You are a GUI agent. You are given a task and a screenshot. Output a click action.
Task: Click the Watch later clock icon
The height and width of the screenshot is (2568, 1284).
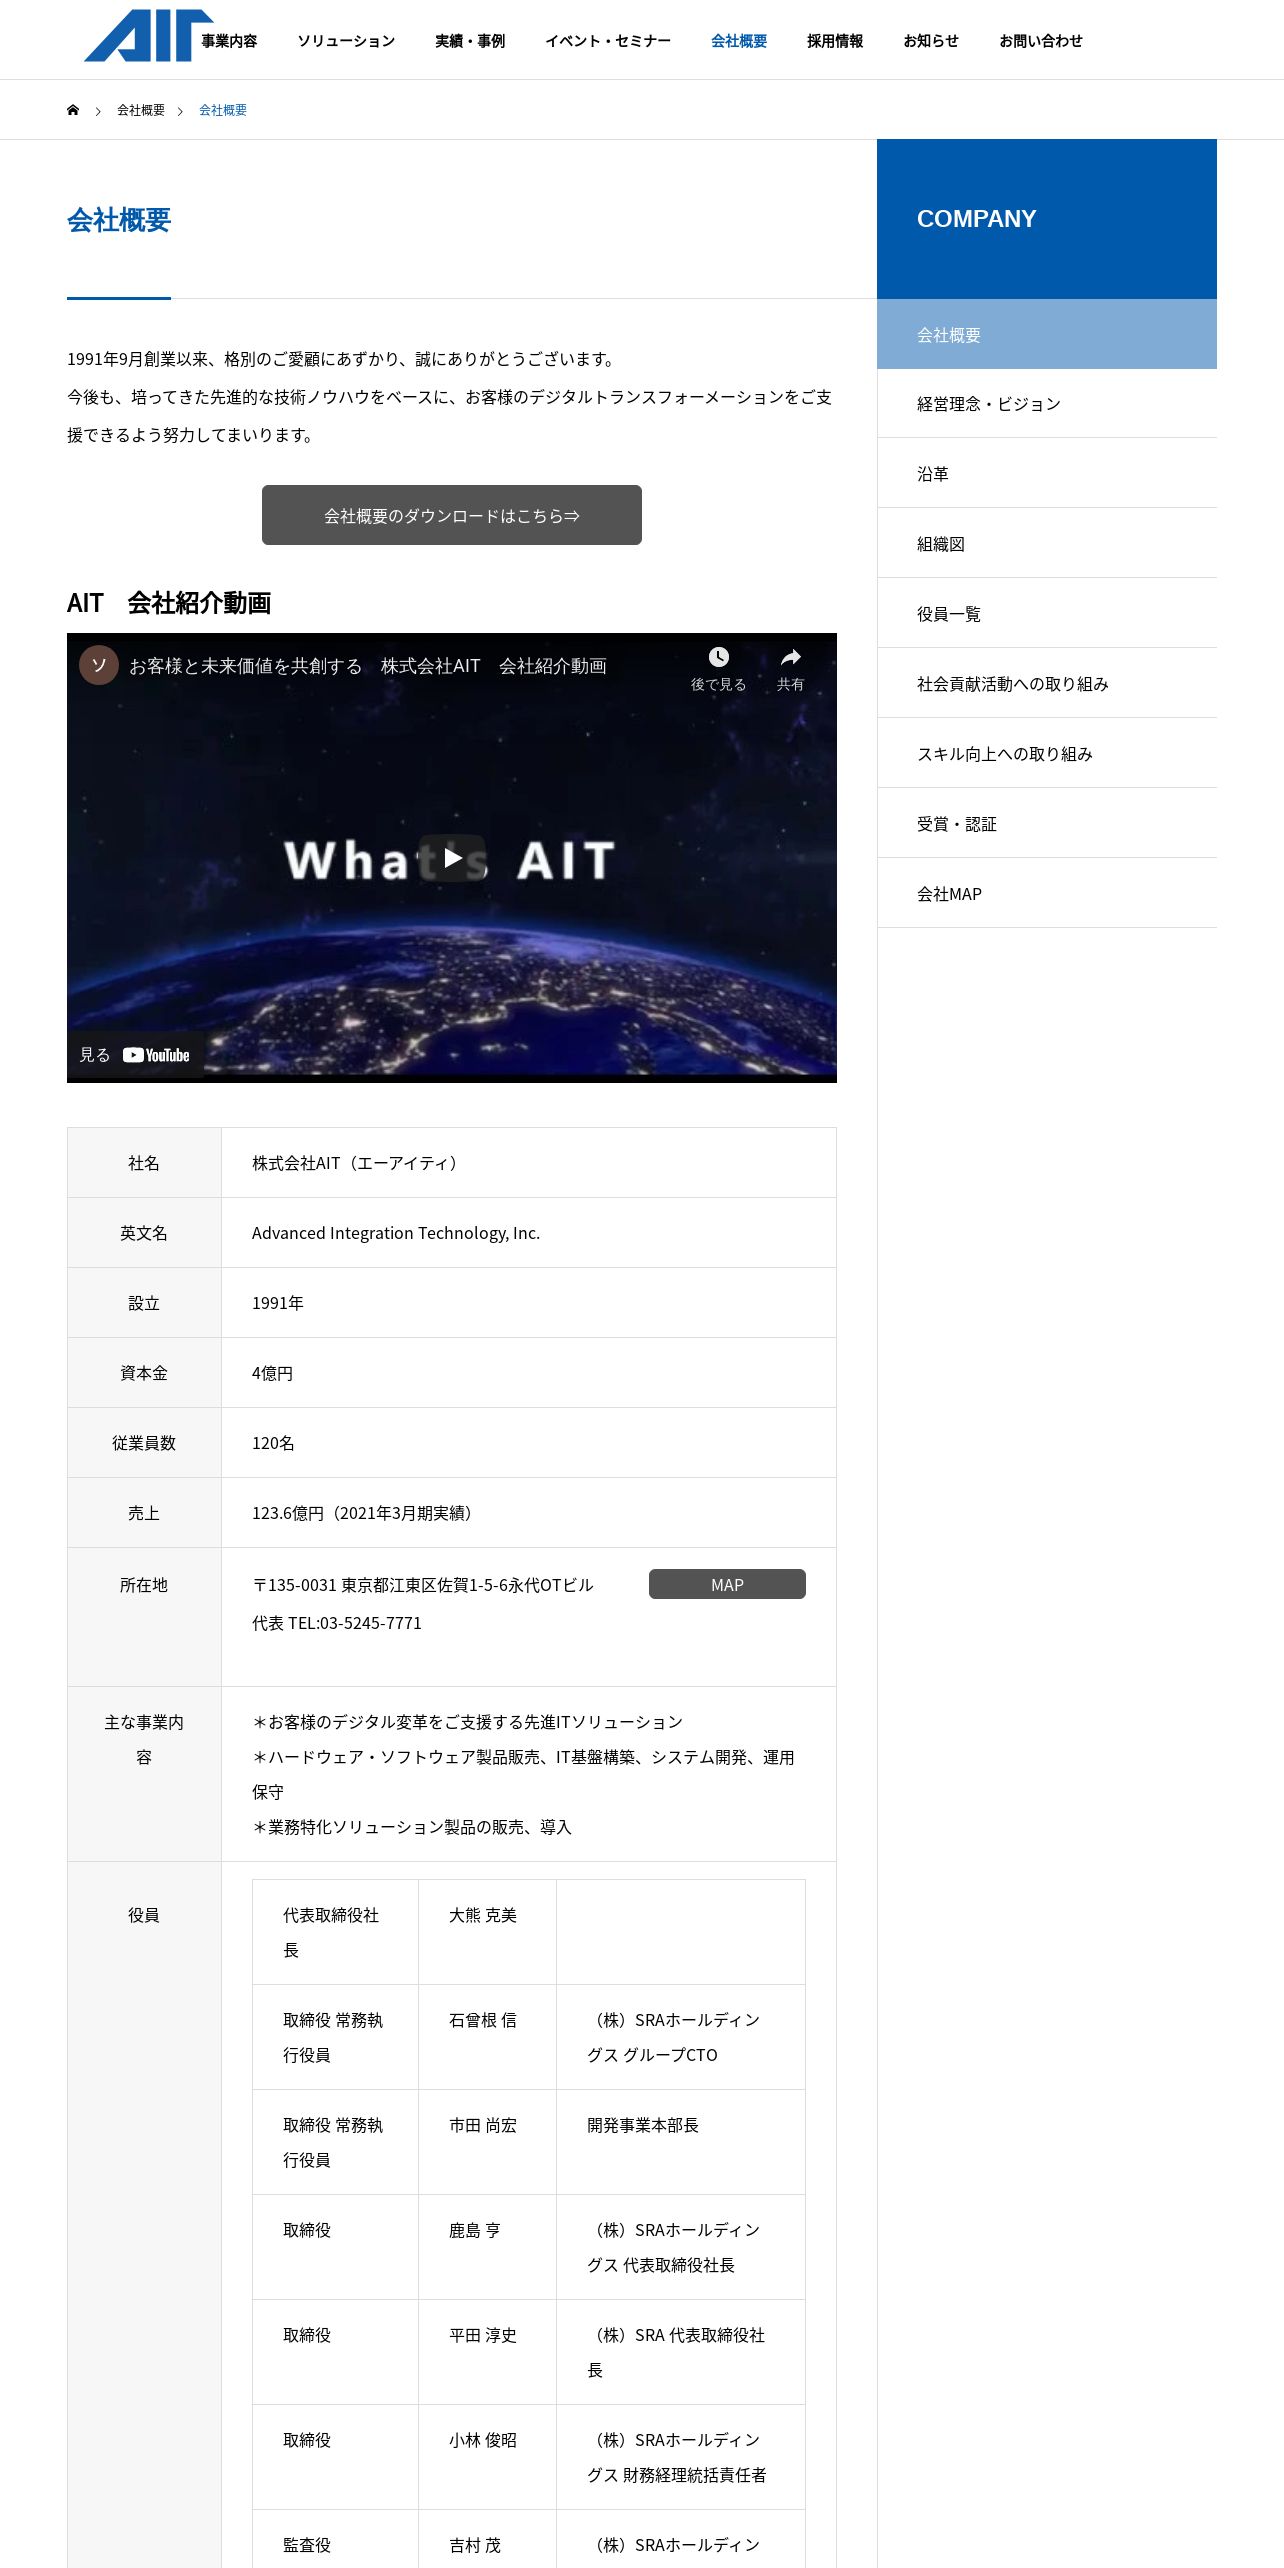tap(718, 657)
